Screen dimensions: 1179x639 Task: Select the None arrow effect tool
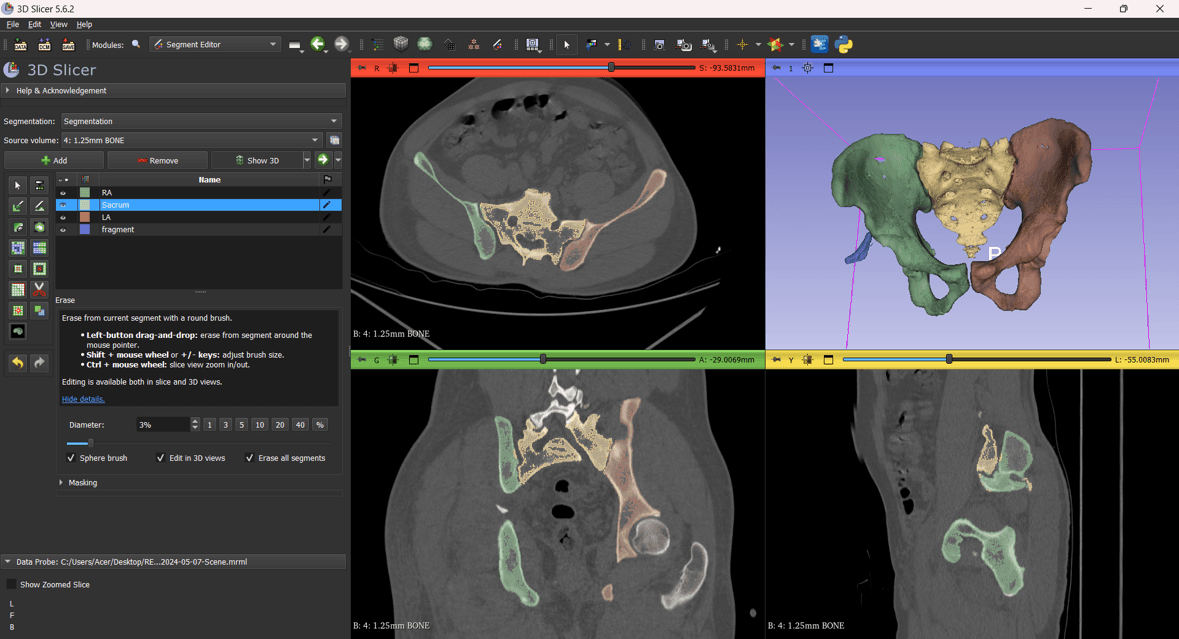[18, 184]
